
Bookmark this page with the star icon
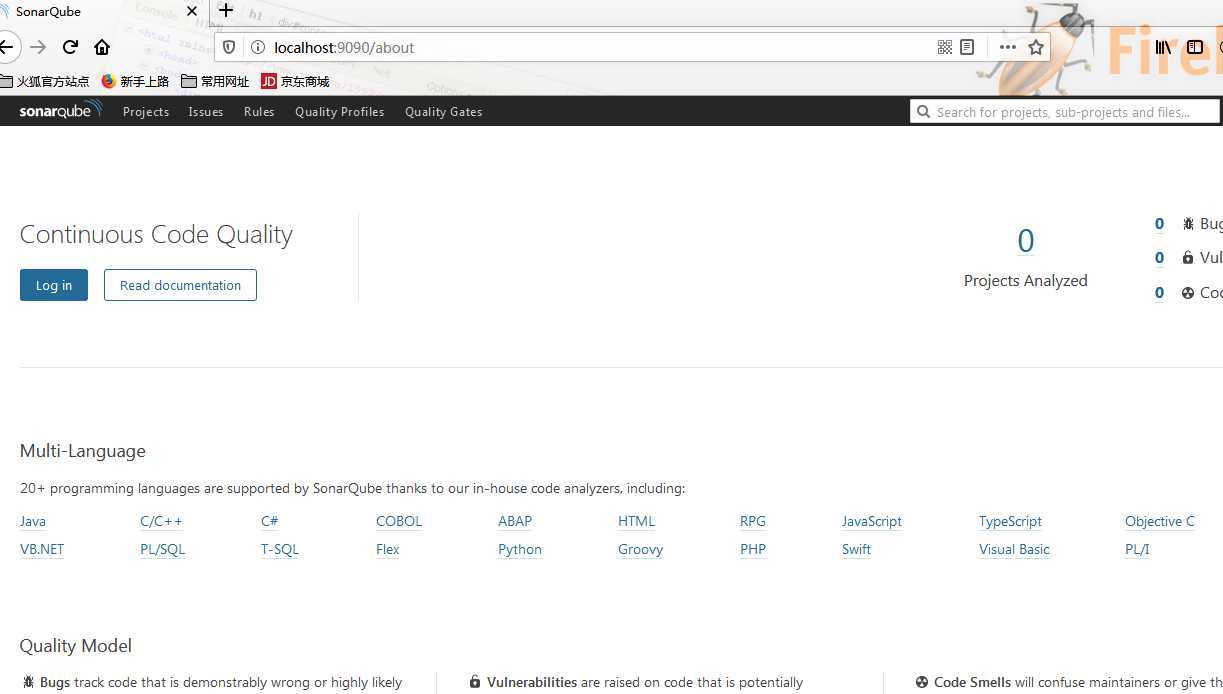(1036, 47)
